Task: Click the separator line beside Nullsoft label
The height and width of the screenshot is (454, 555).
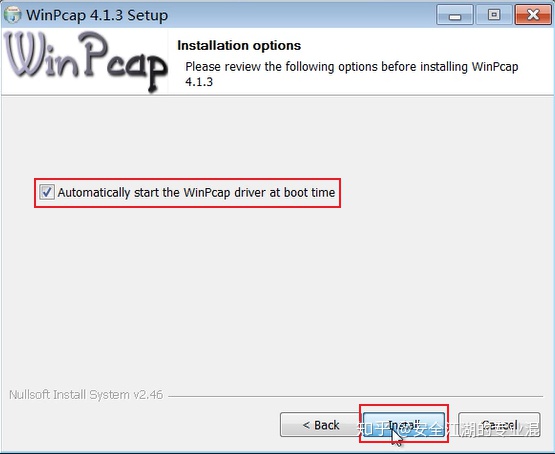Action: [355, 396]
